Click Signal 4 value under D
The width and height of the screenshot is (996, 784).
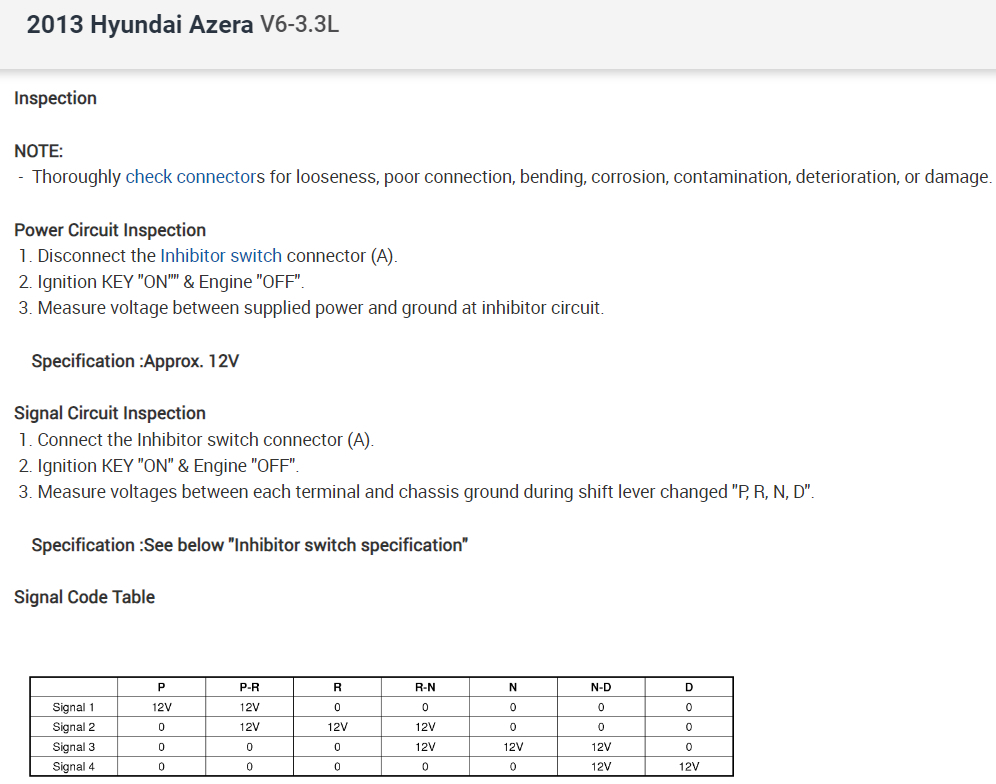(x=689, y=766)
